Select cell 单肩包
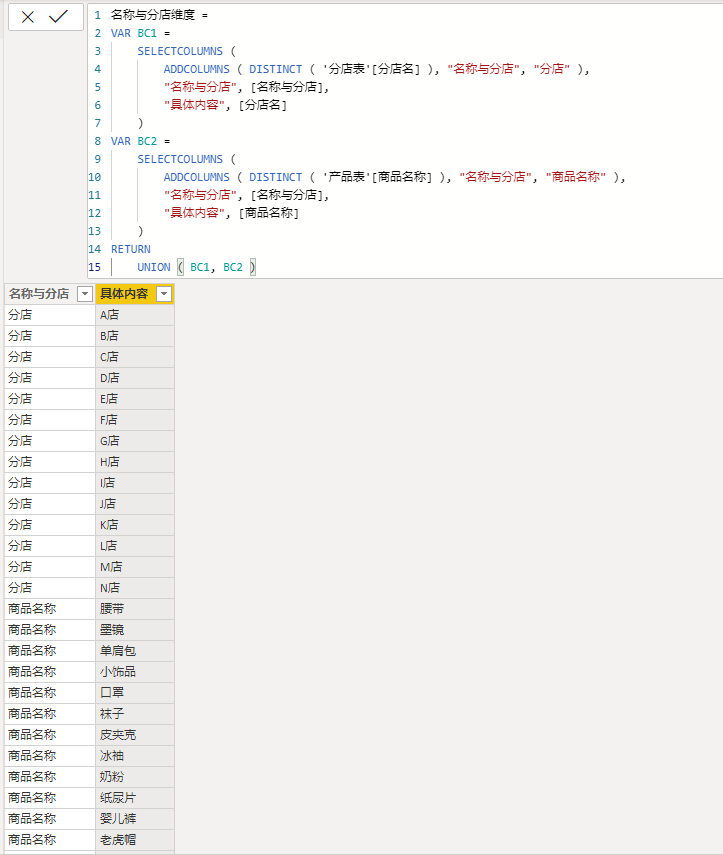Image resolution: width=723 pixels, height=855 pixels. point(135,651)
